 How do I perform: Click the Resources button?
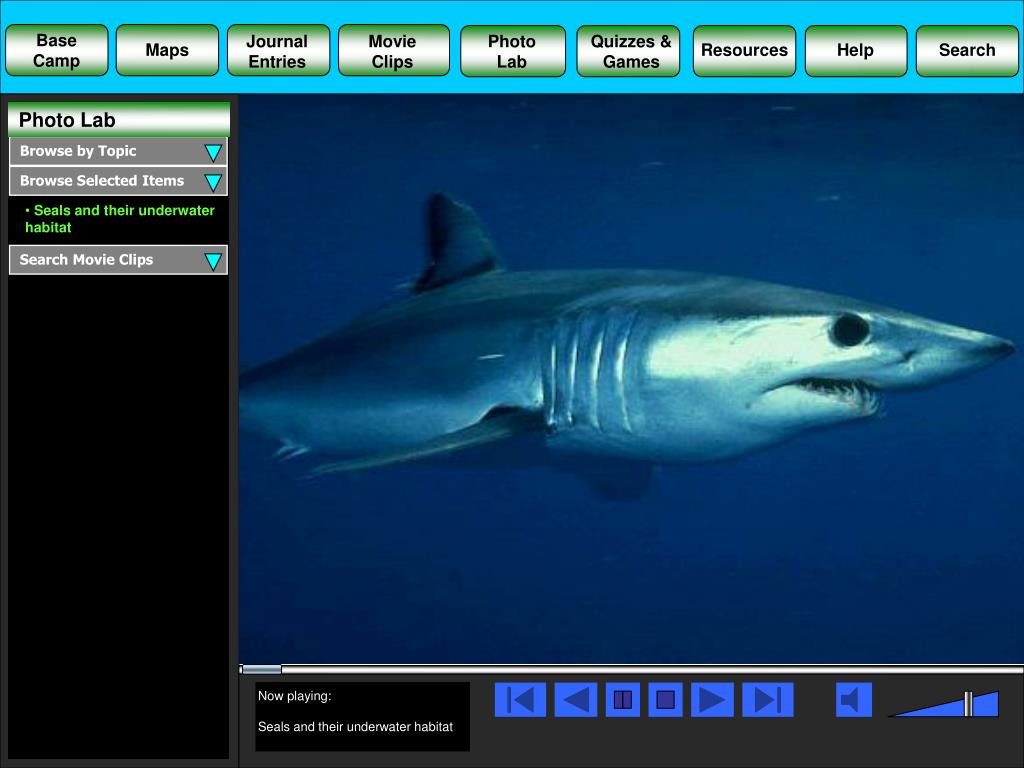(744, 51)
